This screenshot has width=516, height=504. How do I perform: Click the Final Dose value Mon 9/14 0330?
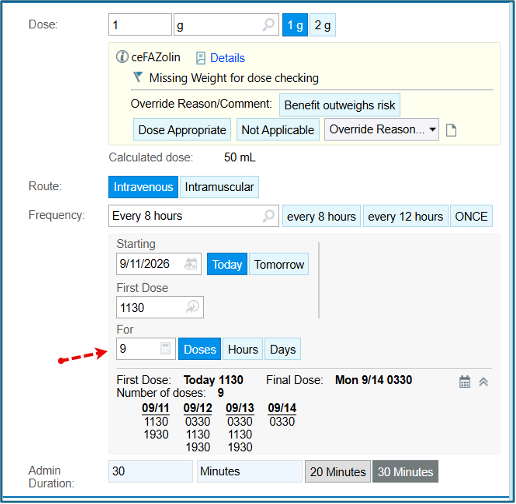pyautogui.click(x=374, y=380)
